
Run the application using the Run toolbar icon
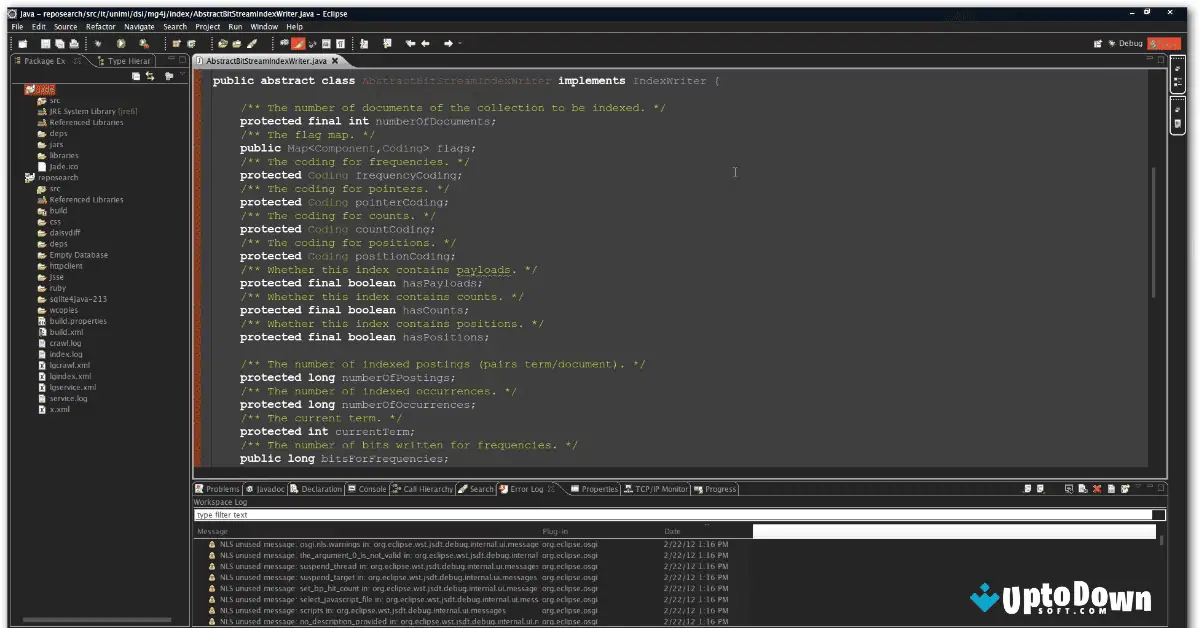coord(121,43)
